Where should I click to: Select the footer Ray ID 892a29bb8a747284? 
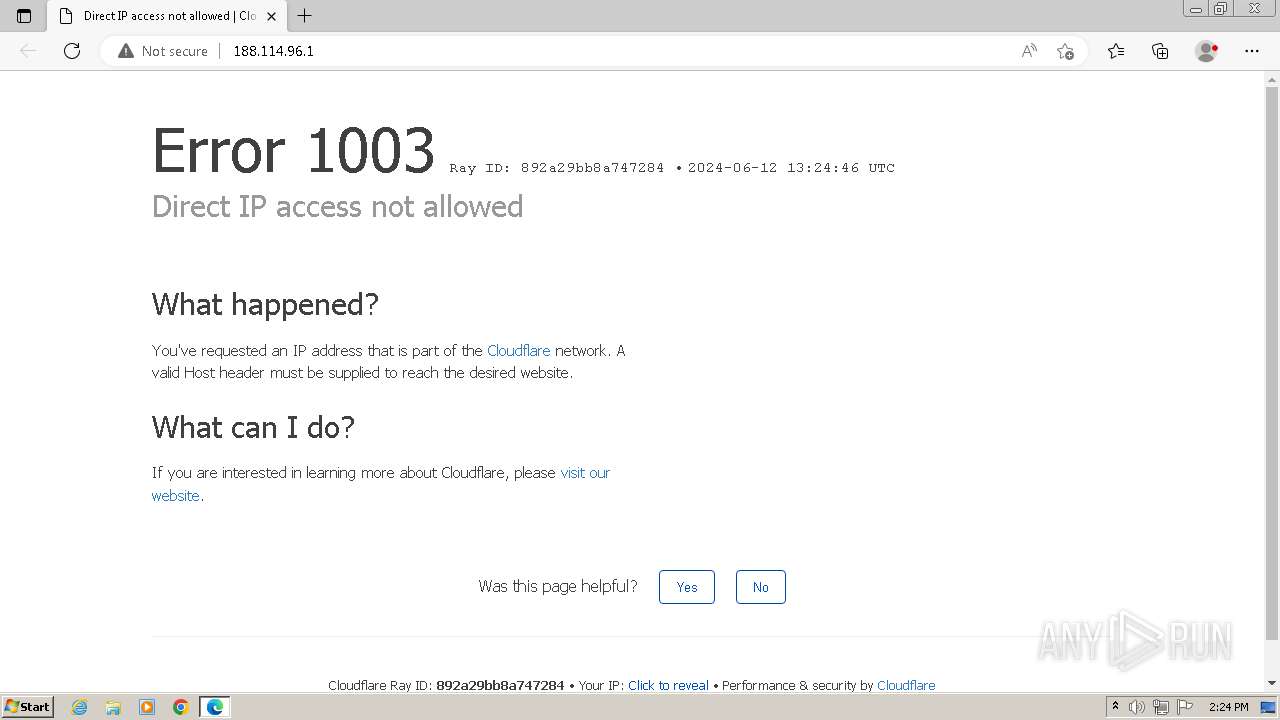click(500, 685)
